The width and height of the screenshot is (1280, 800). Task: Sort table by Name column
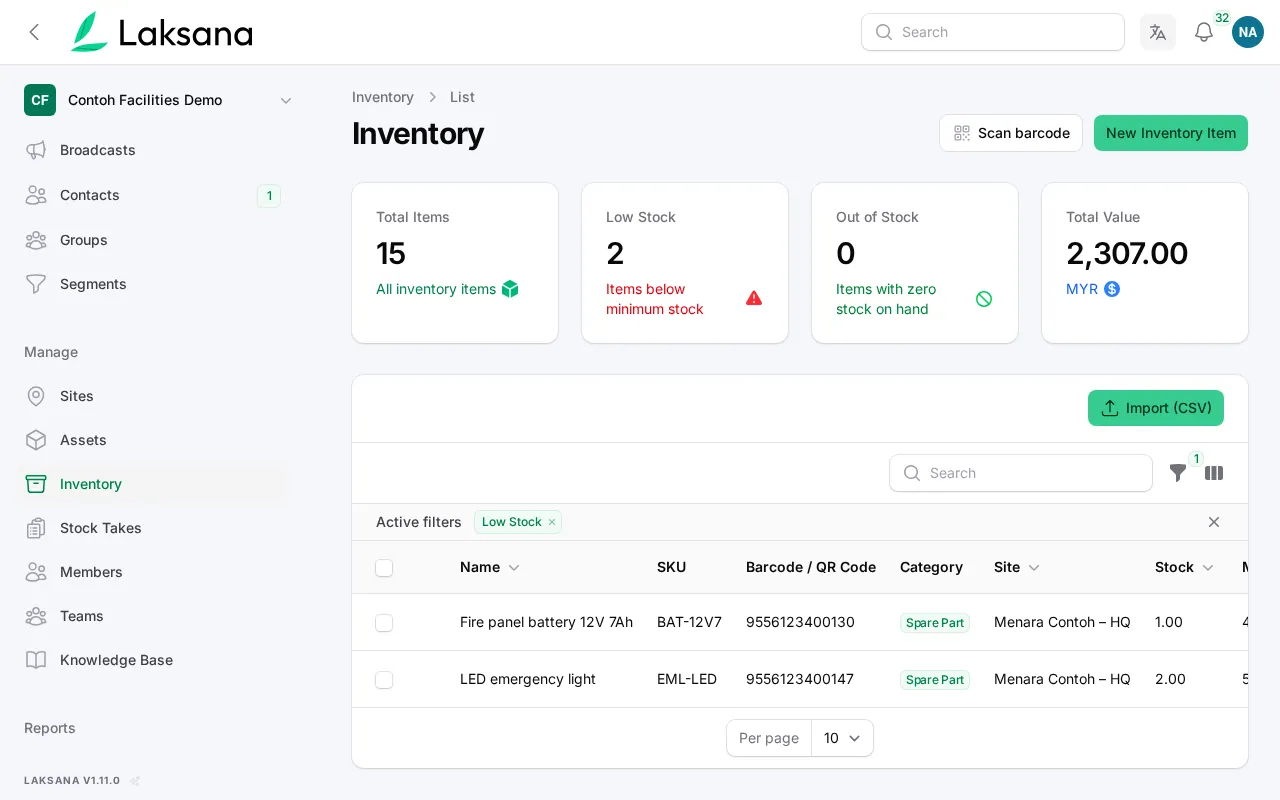coord(490,567)
